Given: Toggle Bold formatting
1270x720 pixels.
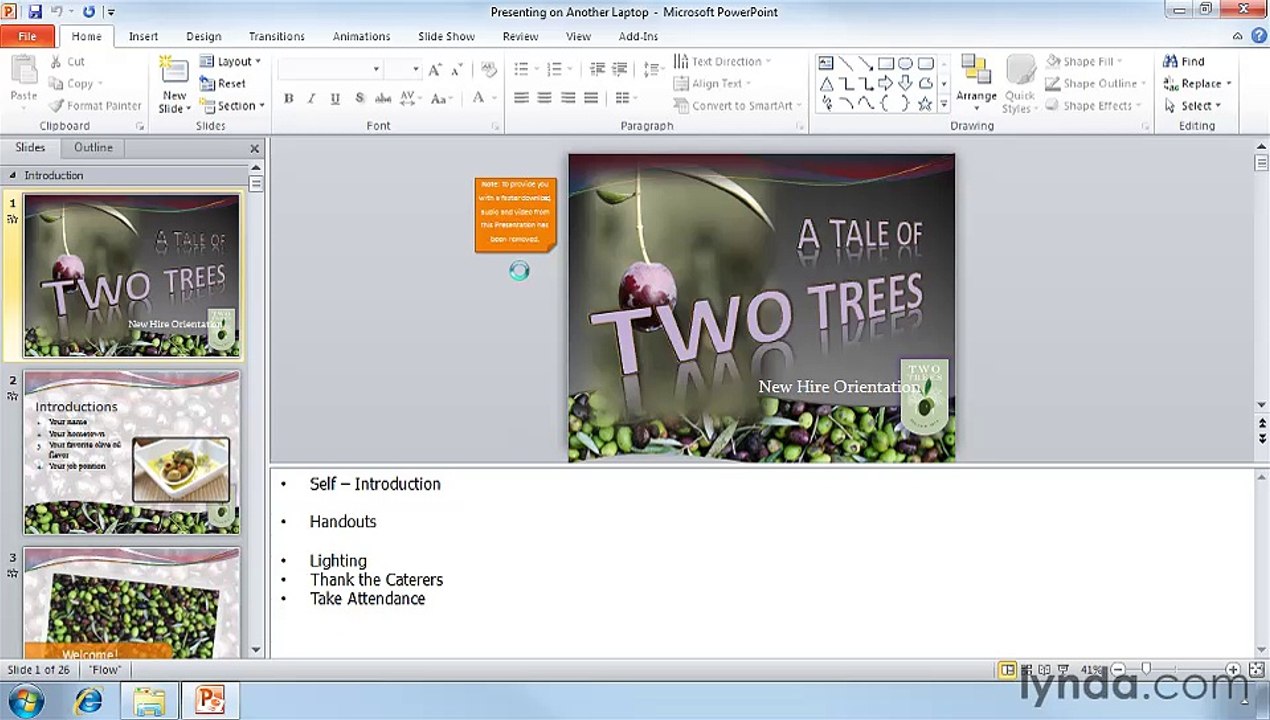Looking at the screenshot, I should [289, 99].
